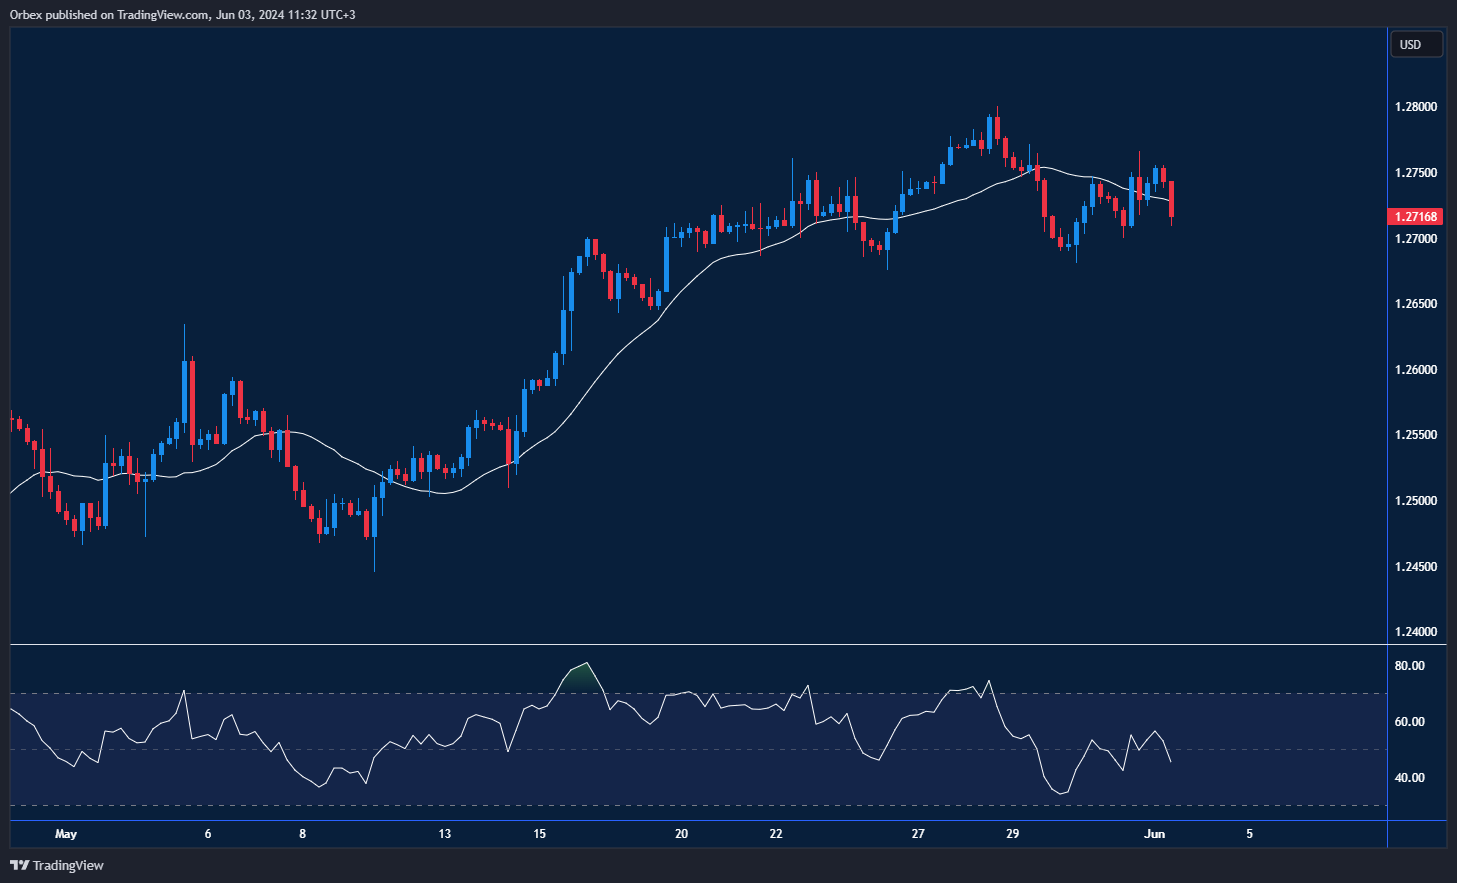The image size is (1457, 883).
Task: Select date 20 on the time axis
Action: (681, 834)
